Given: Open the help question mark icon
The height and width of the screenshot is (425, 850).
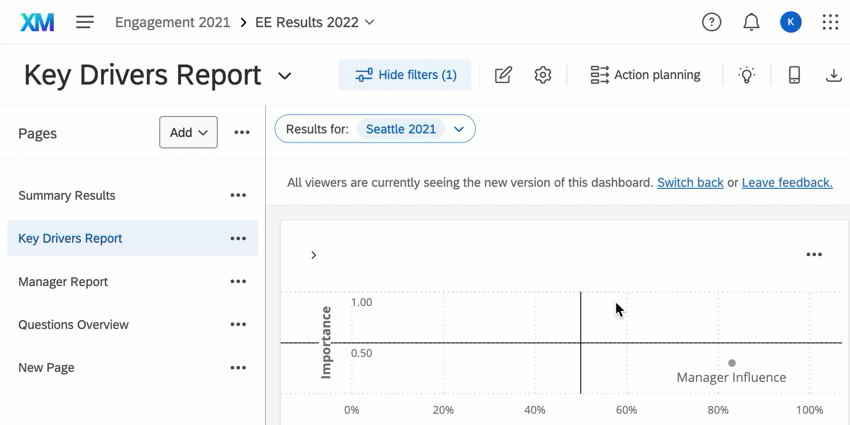Looking at the screenshot, I should (711, 22).
